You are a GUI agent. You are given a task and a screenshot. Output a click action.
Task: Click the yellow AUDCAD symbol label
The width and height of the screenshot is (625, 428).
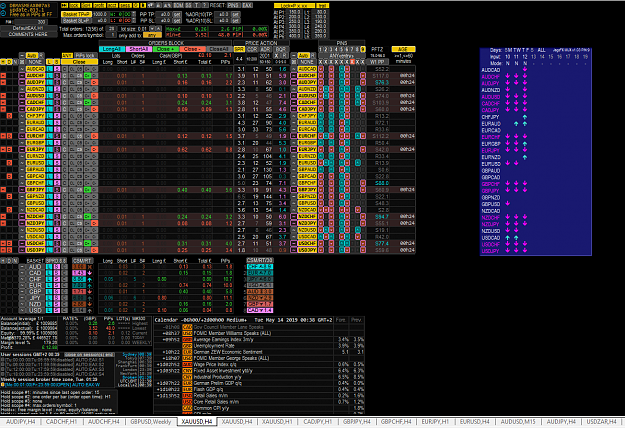tap(35, 69)
